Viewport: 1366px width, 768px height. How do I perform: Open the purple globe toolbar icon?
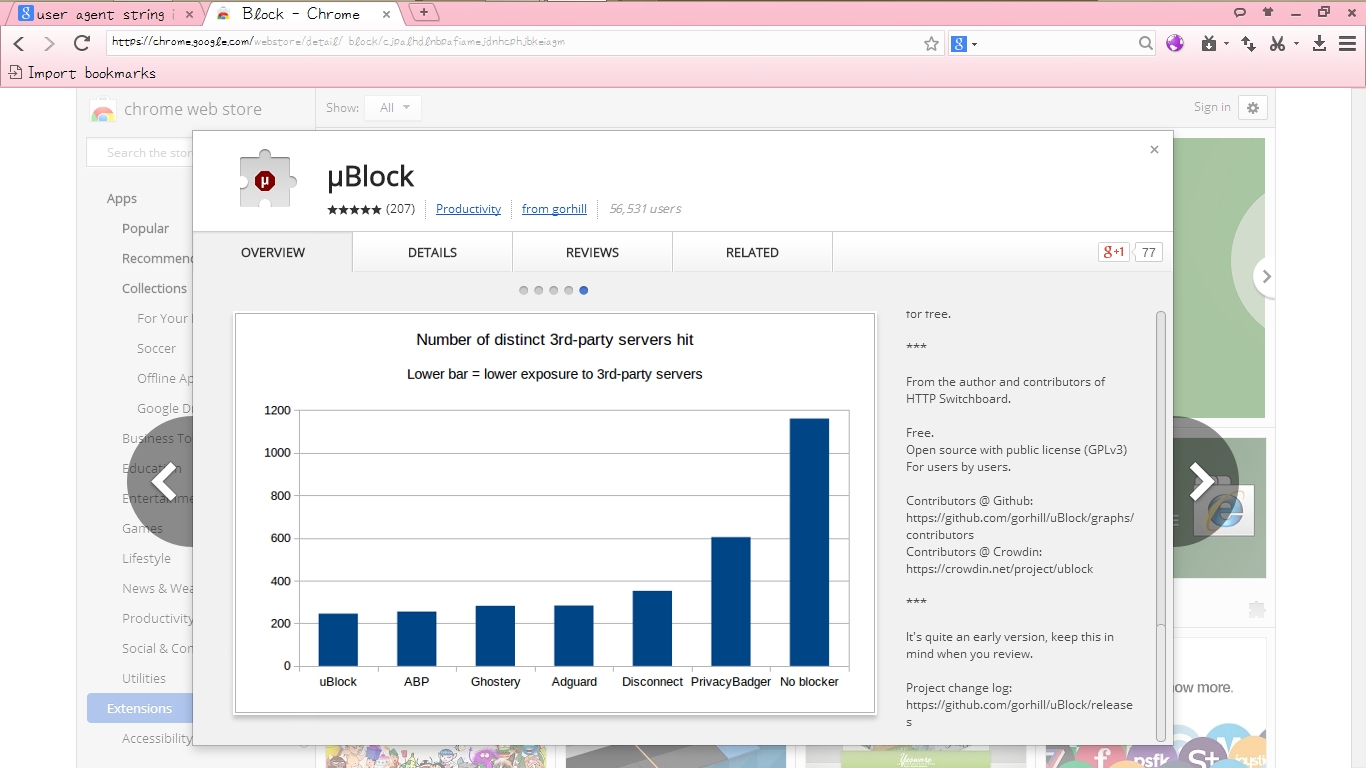tap(1175, 43)
